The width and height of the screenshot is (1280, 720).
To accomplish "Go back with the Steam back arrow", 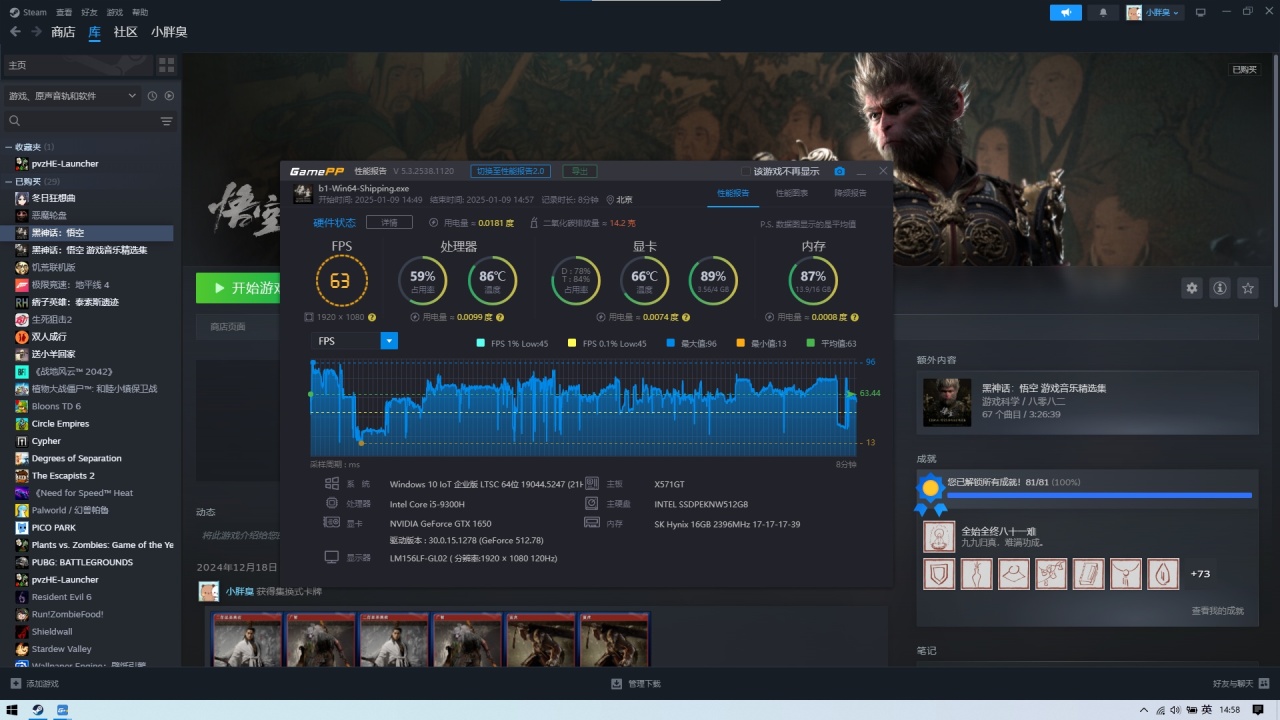I will tap(15, 32).
